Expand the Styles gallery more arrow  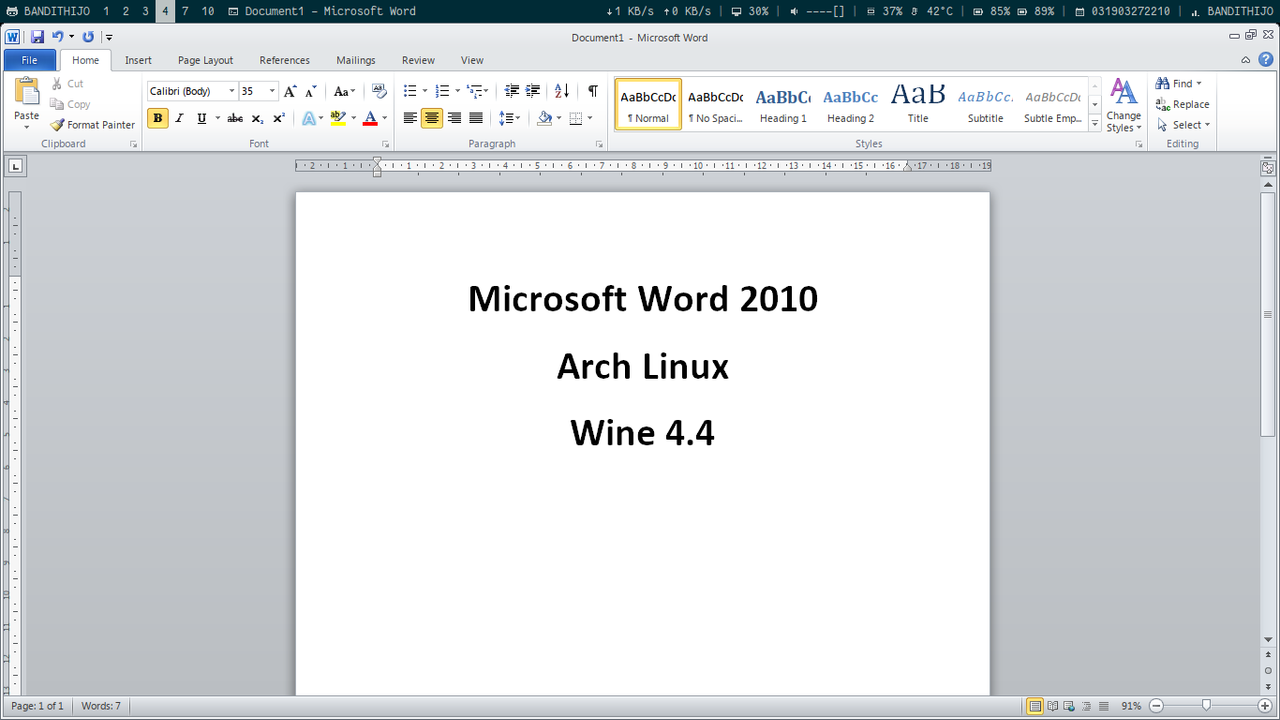click(x=1095, y=124)
